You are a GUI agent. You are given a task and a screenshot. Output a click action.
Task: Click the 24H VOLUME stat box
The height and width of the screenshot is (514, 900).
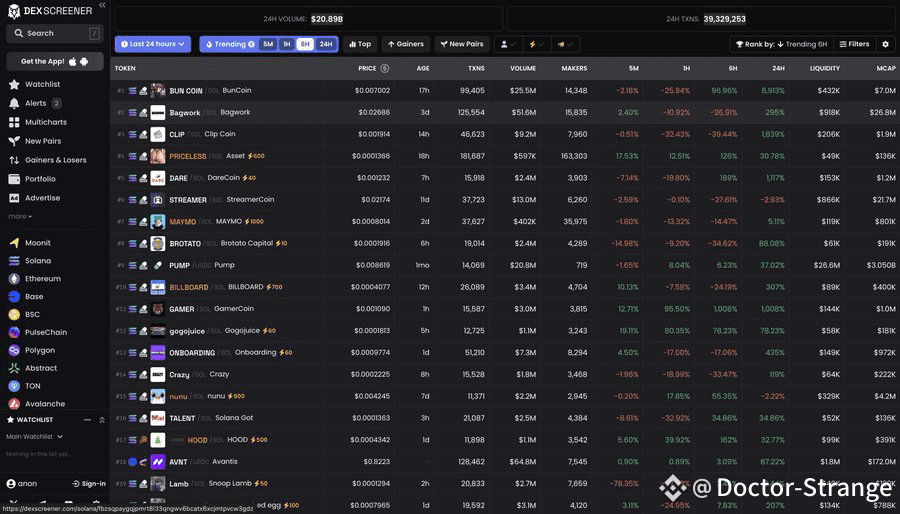point(309,19)
